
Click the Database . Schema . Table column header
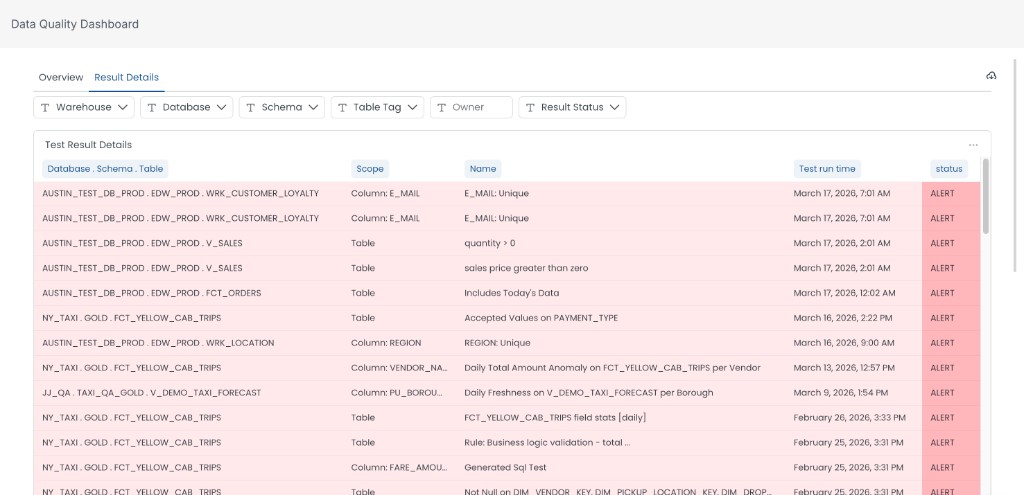106,169
